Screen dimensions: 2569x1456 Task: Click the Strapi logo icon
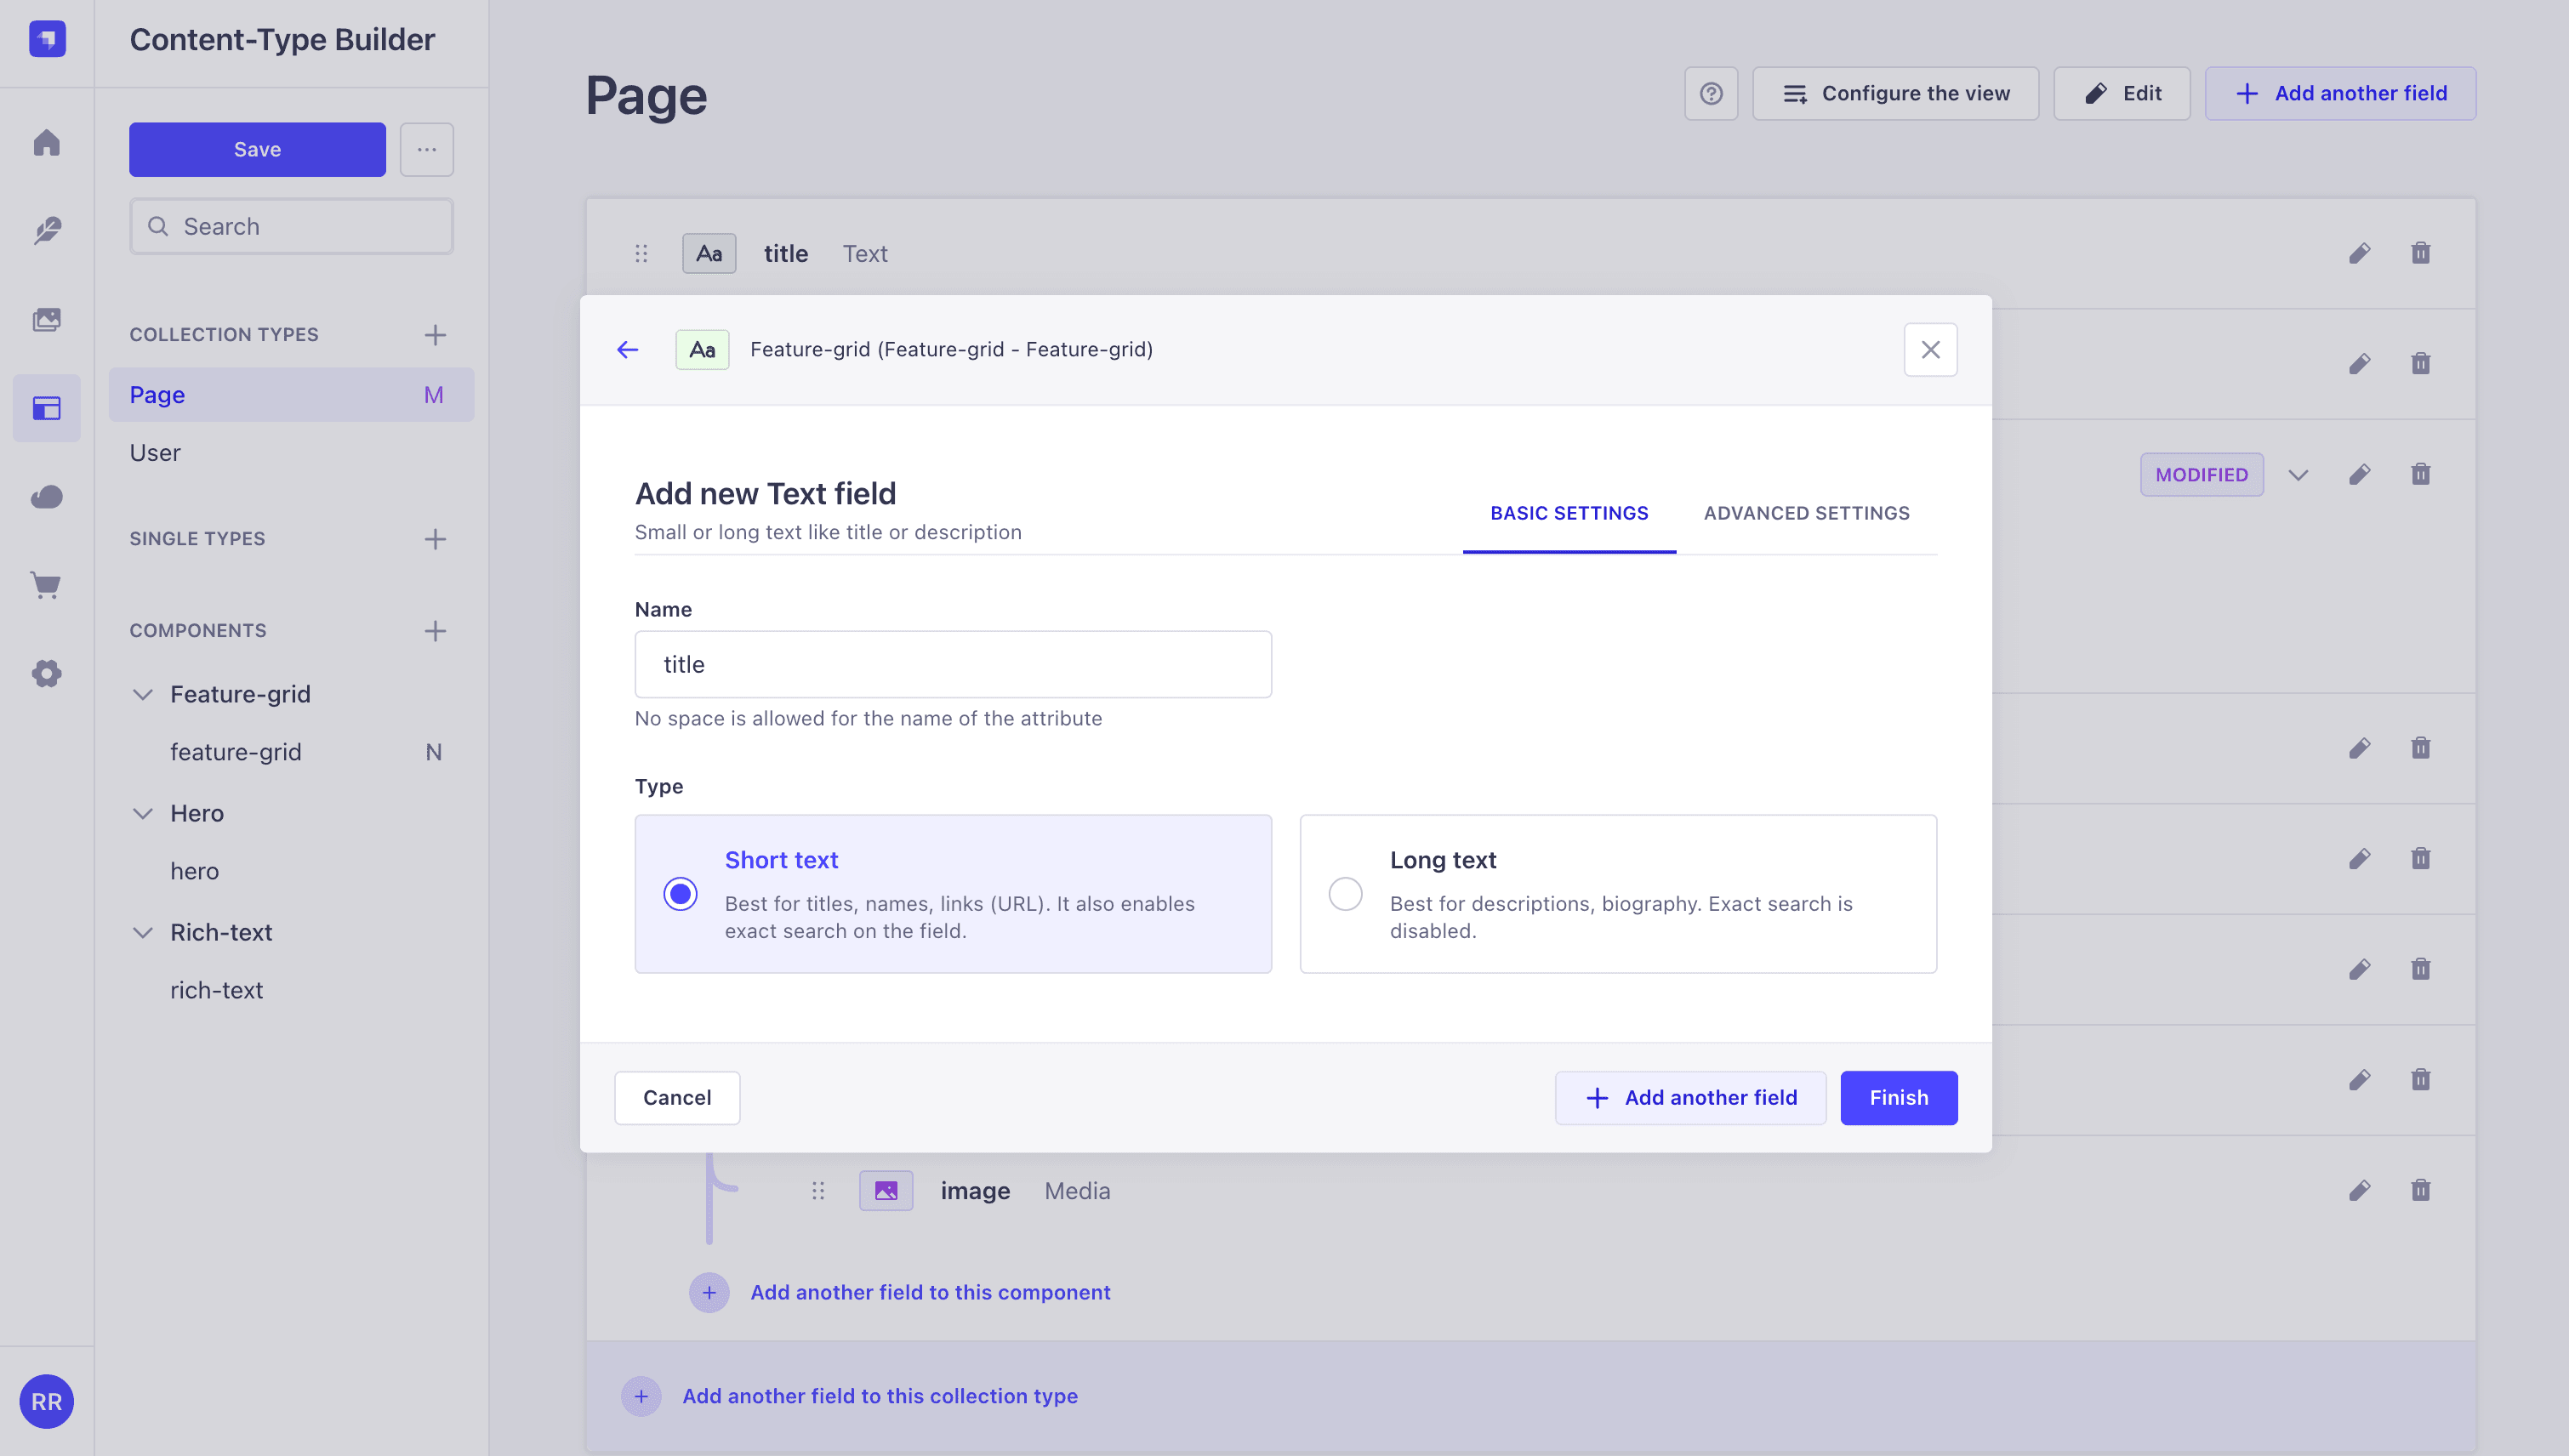47,39
